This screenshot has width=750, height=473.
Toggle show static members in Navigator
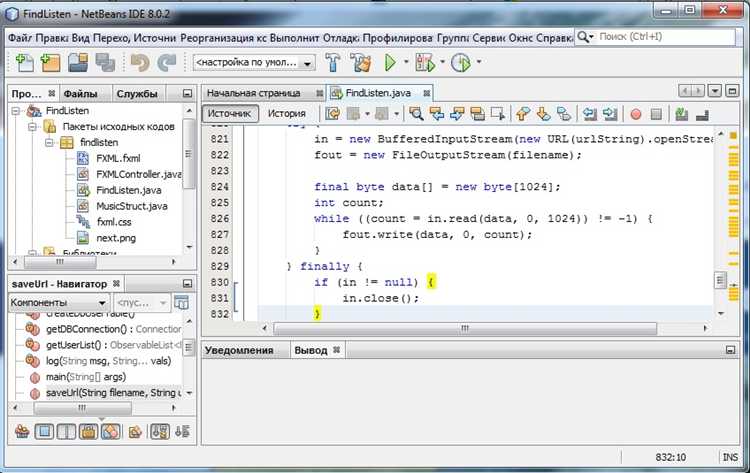[66, 432]
